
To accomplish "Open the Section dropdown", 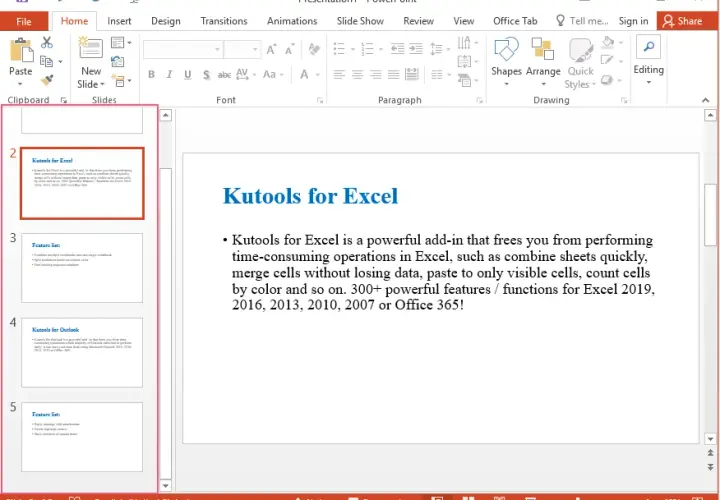I will [122, 81].
